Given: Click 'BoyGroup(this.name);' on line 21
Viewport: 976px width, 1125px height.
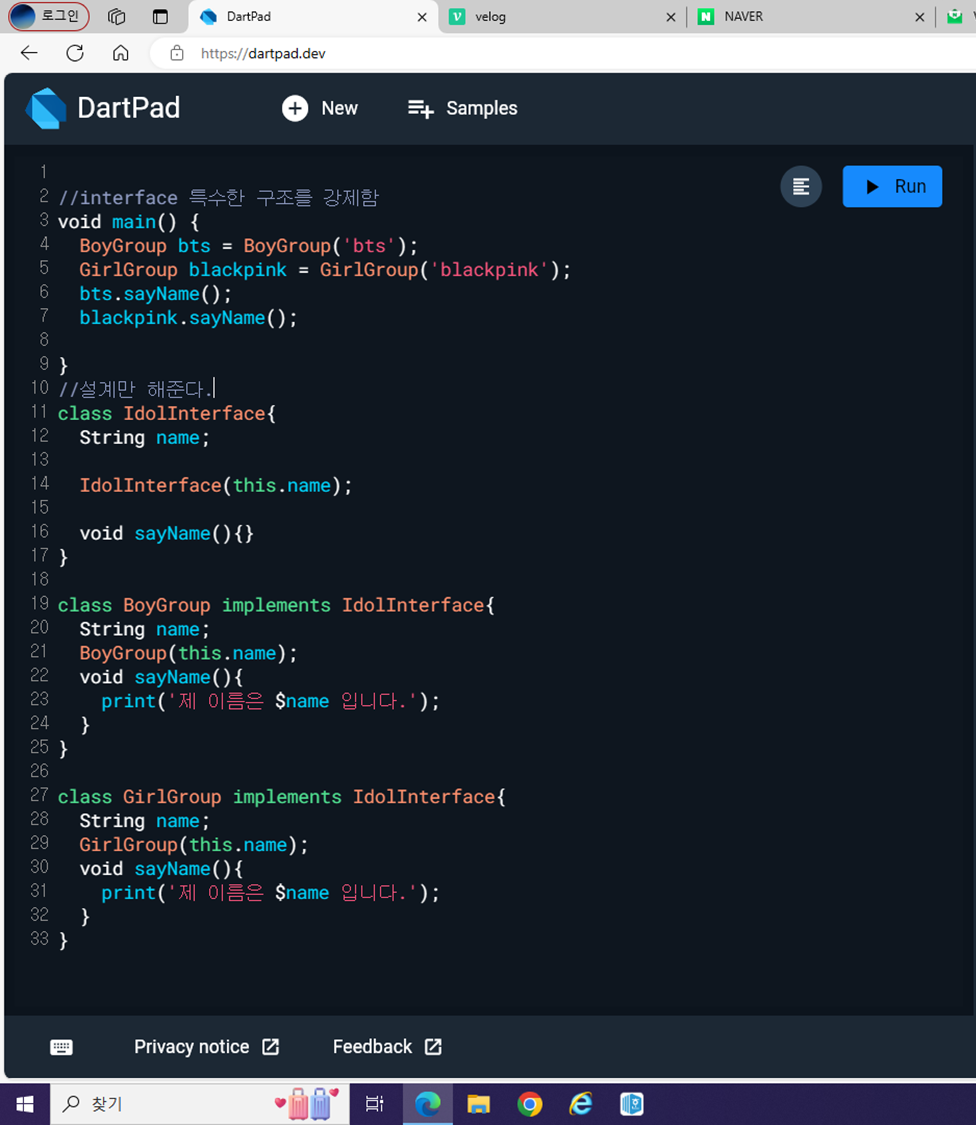Looking at the screenshot, I should pyautogui.click(x=188, y=653).
